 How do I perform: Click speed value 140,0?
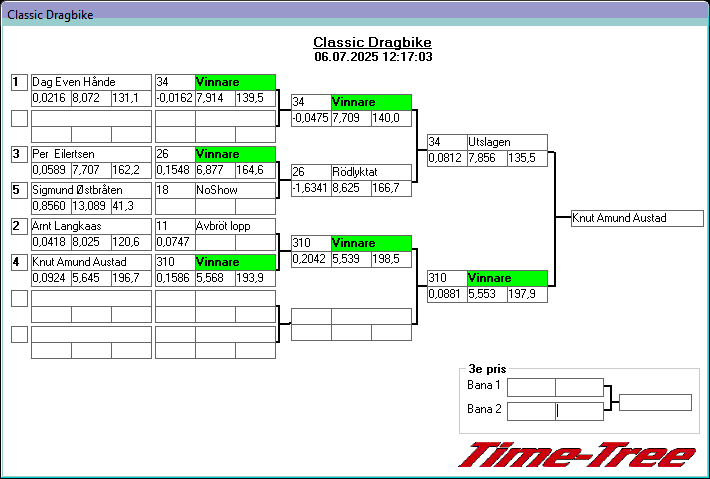click(391, 119)
